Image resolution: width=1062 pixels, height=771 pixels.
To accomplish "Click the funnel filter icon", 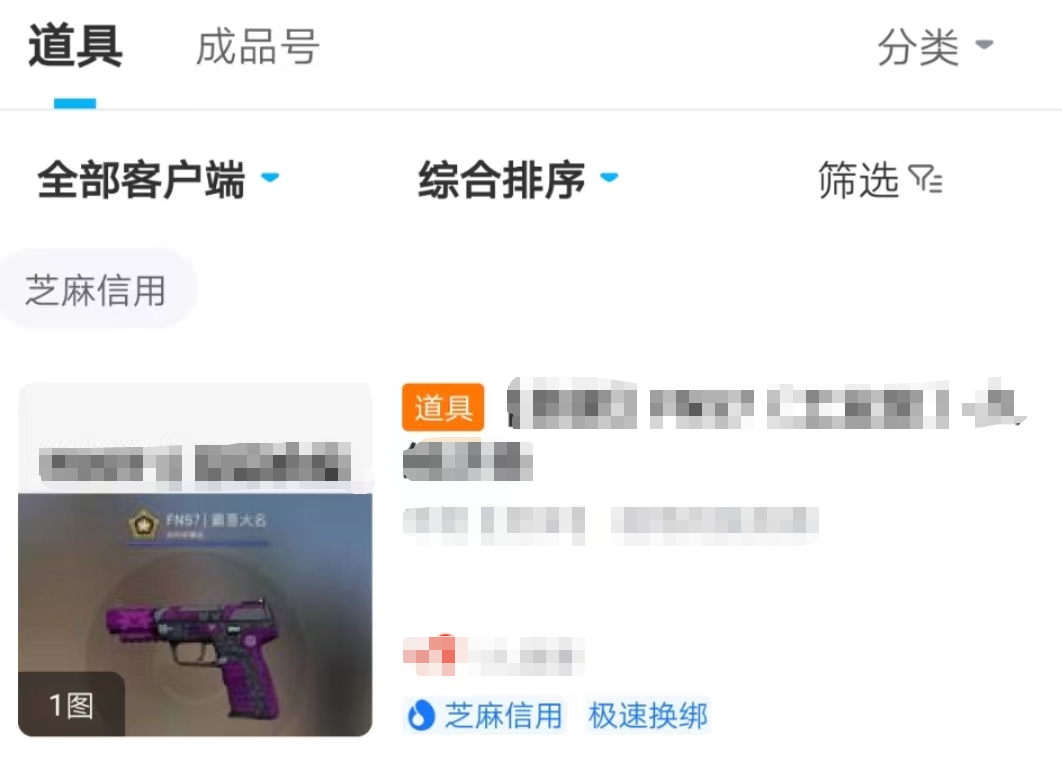I will pyautogui.click(x=925, y=179).
